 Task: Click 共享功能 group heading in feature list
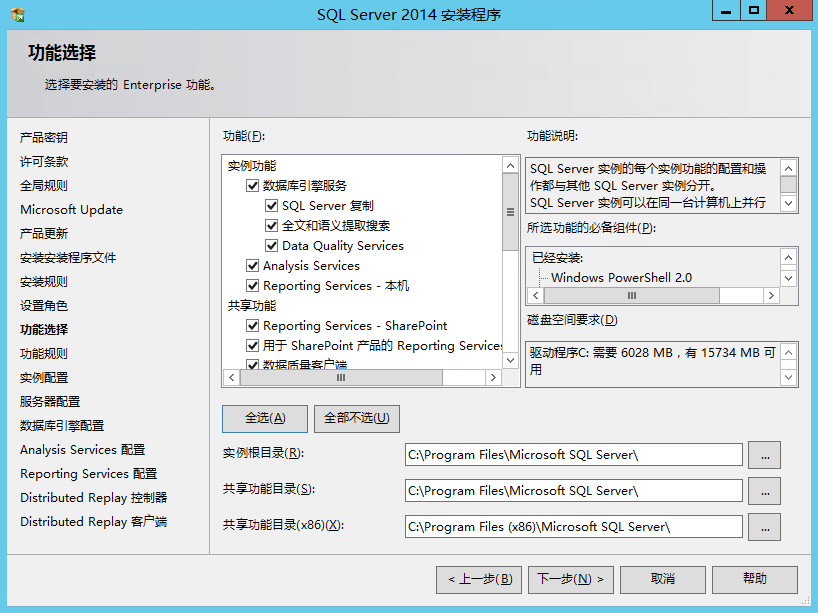(x=252, y=305)
